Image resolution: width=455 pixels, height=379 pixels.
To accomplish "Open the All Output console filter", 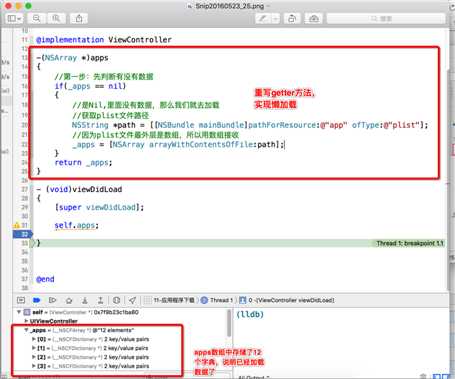I will coord(254,377).
